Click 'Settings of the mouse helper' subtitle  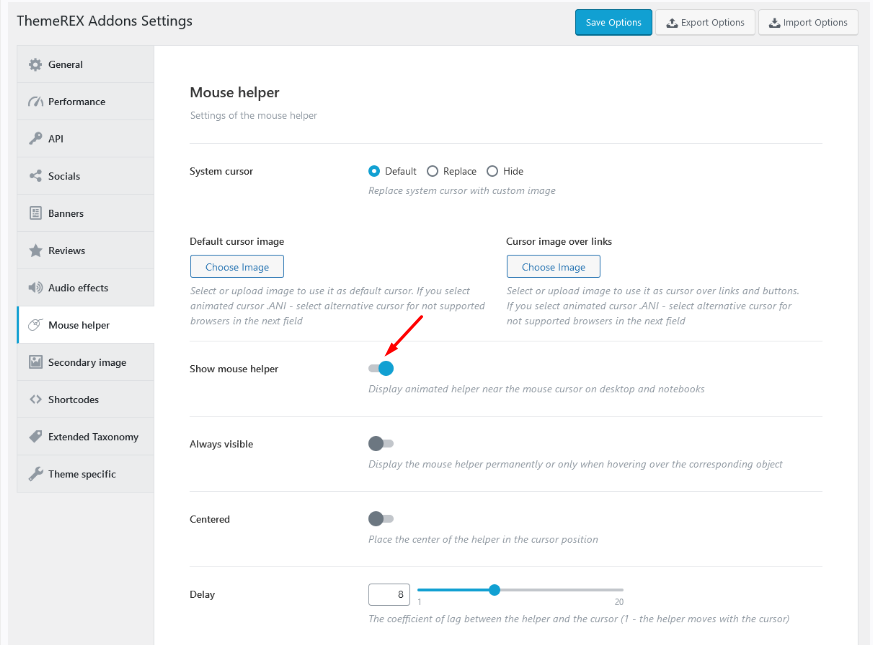tap(253, 115)
